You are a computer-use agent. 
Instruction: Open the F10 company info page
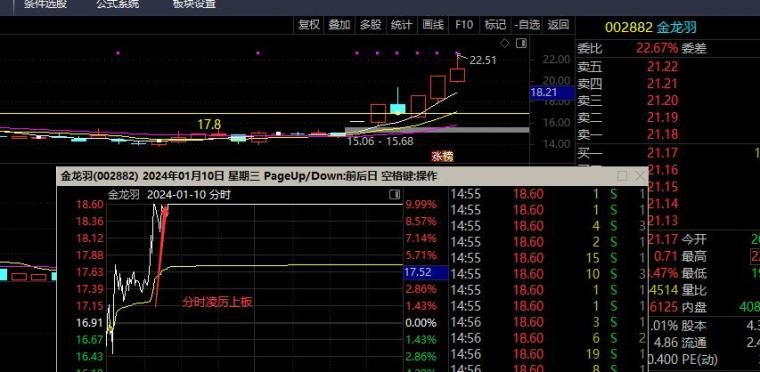click(x=463, y=25)
